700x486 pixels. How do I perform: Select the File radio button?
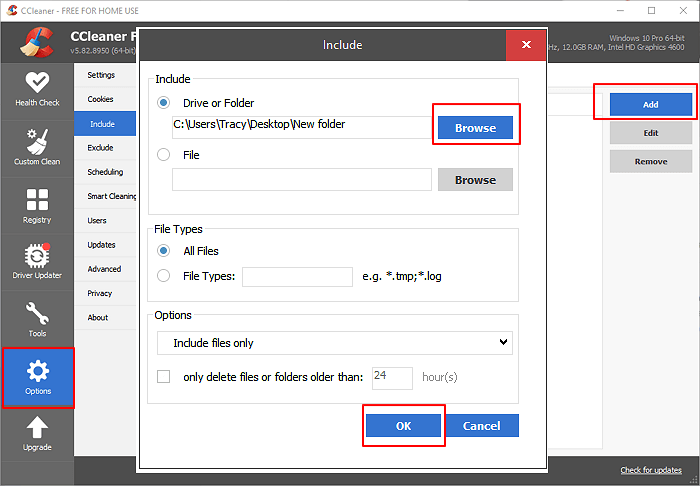[x=163, y=155]
